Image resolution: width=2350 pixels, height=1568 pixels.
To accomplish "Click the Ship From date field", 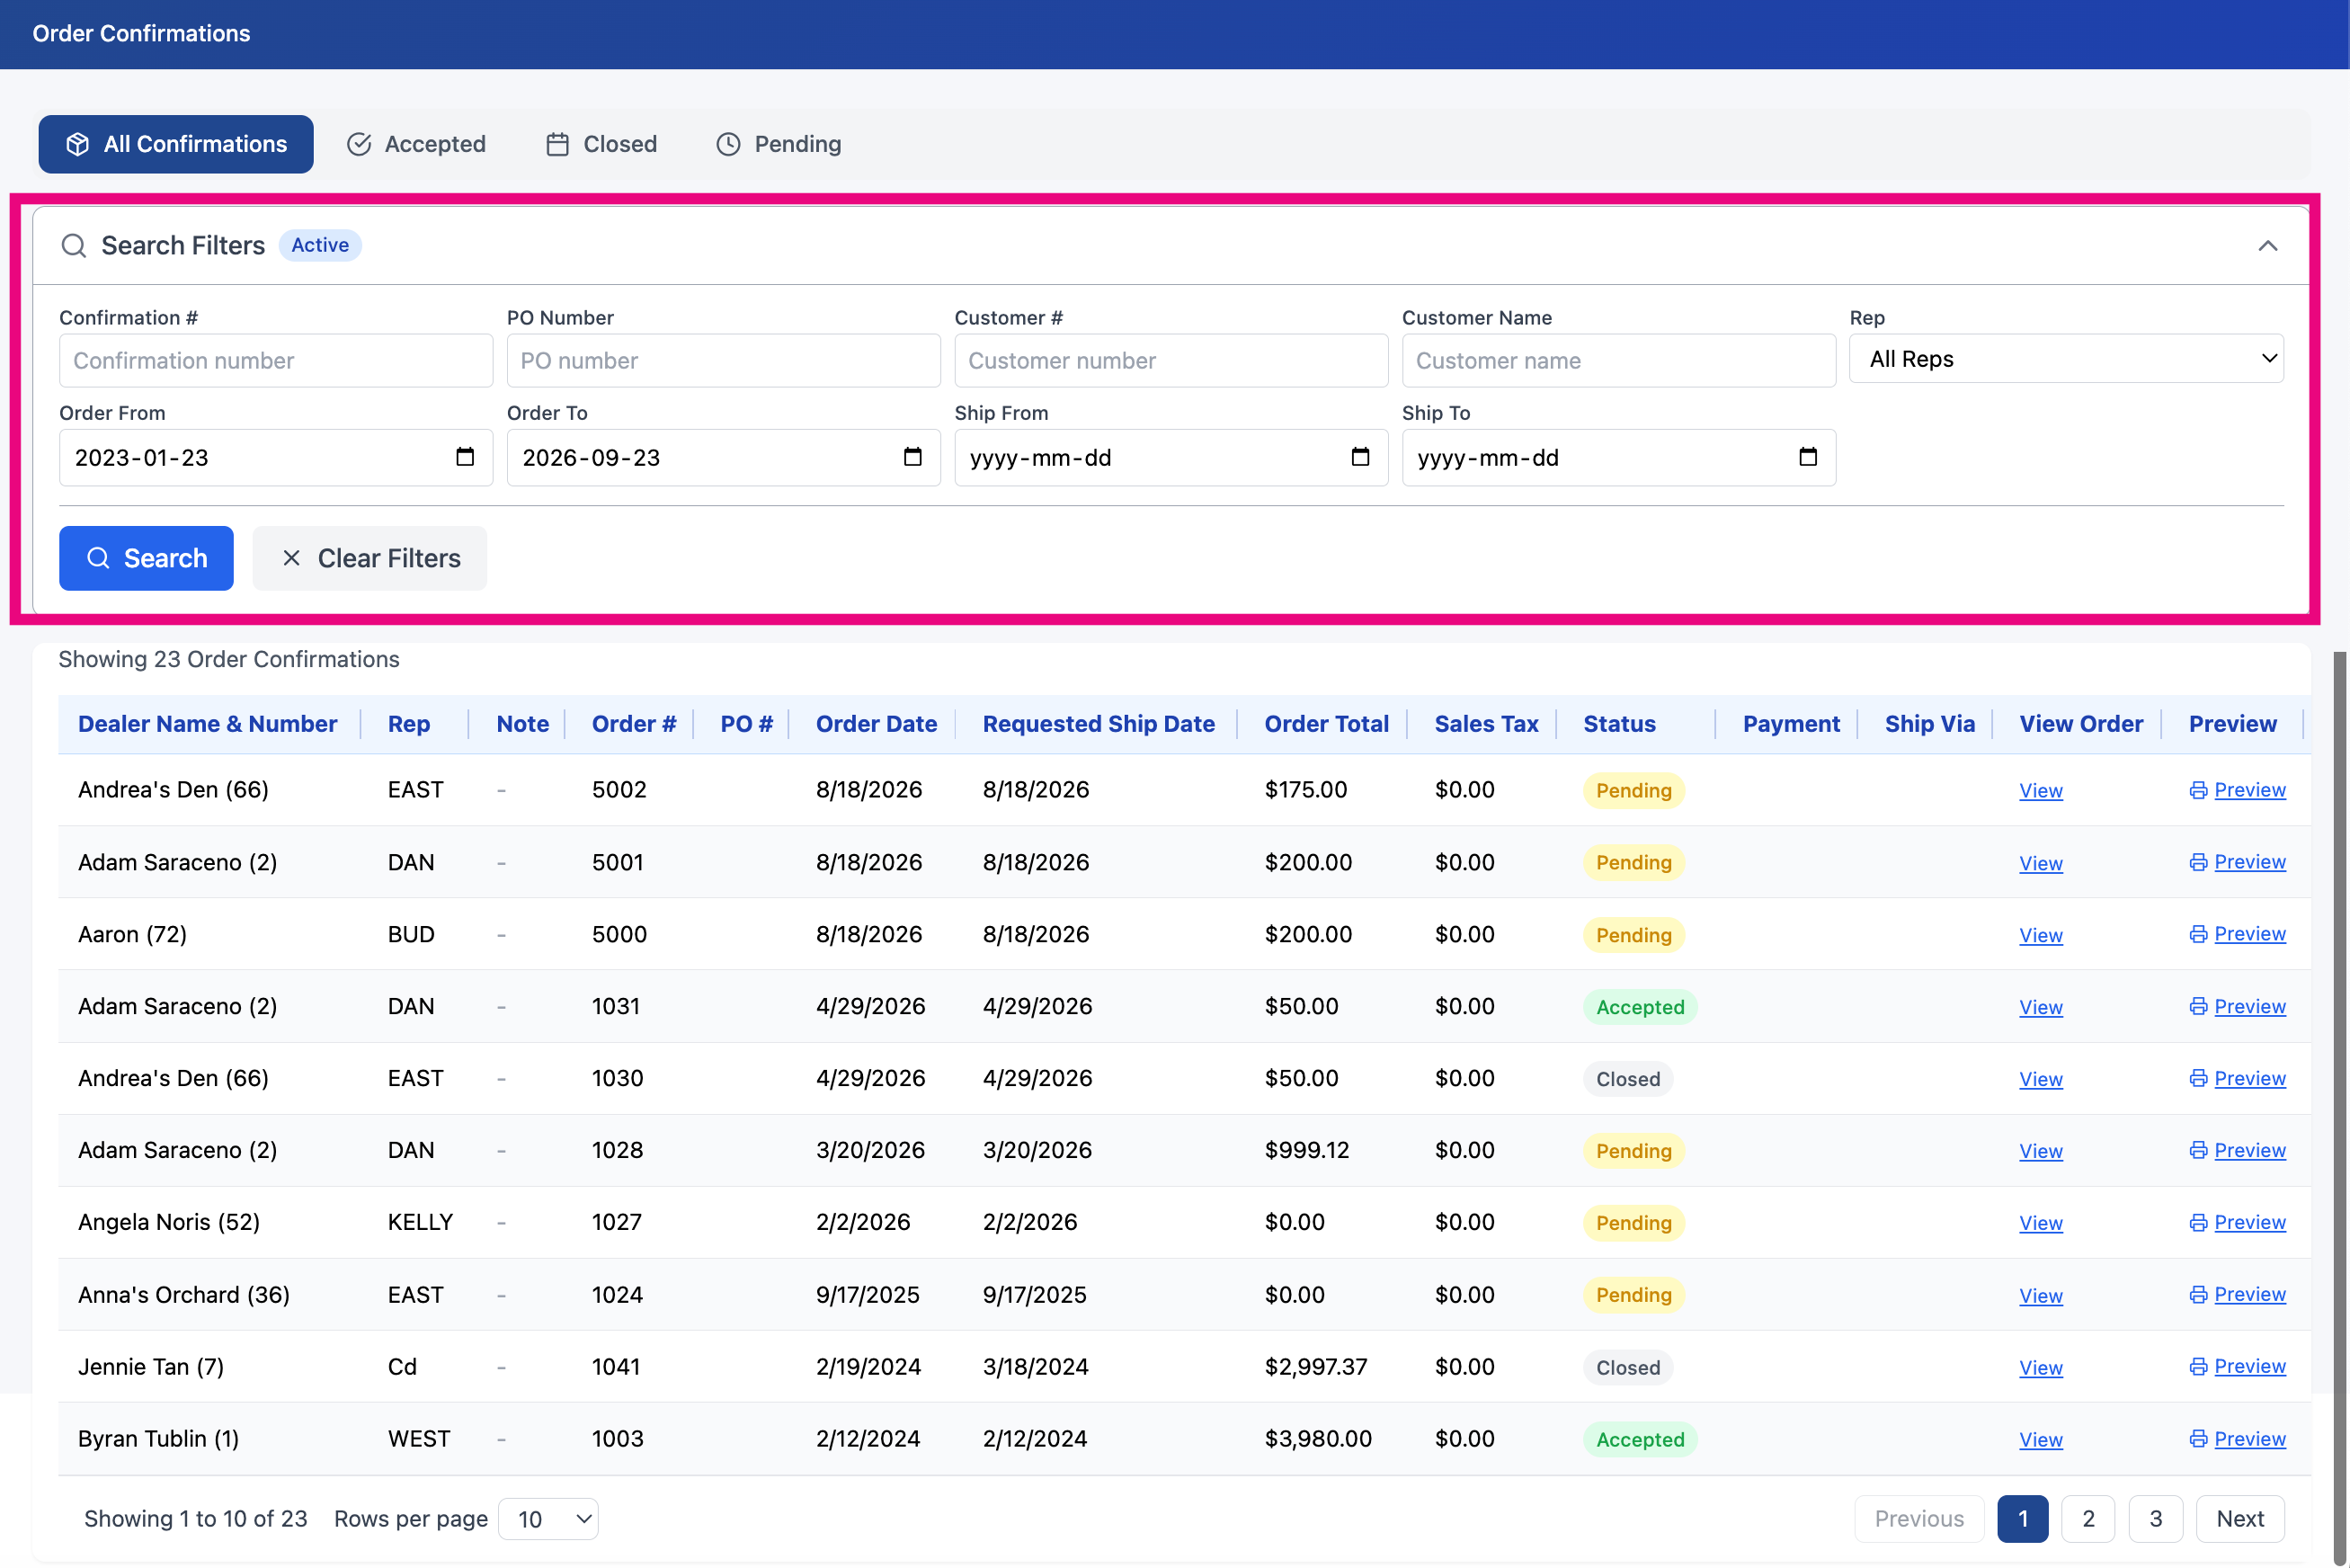I will point(1171,458).
